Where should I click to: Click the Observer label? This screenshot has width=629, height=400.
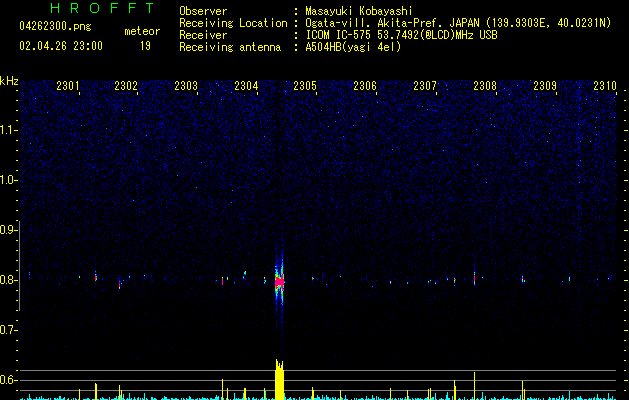(203, 11)
